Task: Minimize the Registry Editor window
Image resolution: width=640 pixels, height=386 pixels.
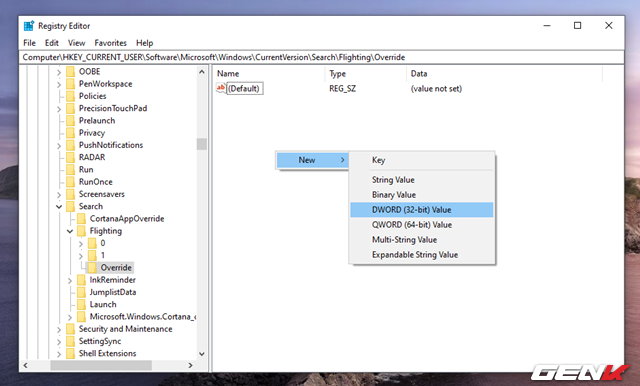Action: (547, 25)
